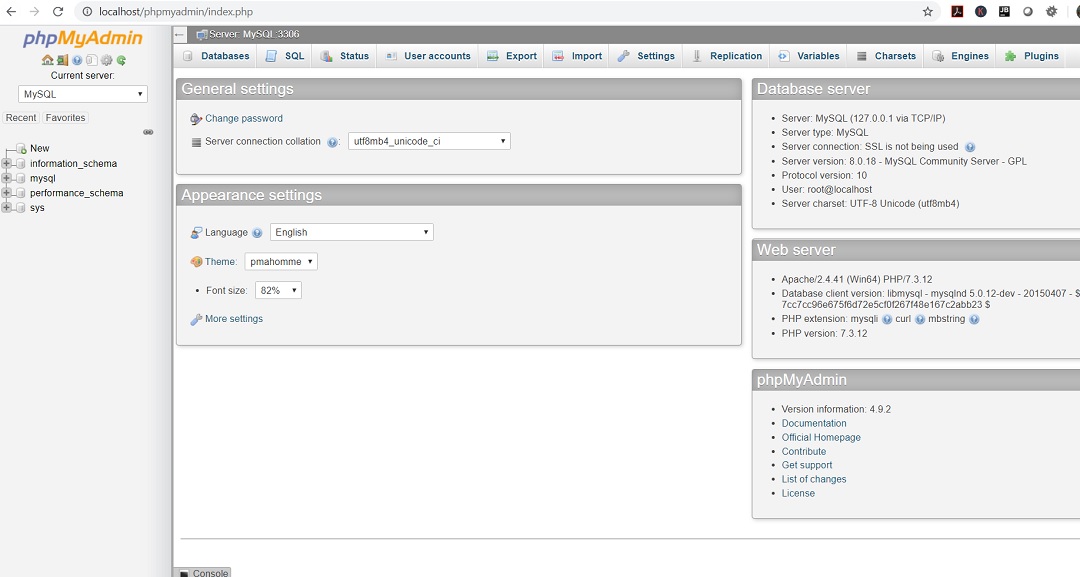Image resolution: width=1080 pixels, height=577 pixels.
Task: Click the Recent button in sidebar
Action: [21, 118]
